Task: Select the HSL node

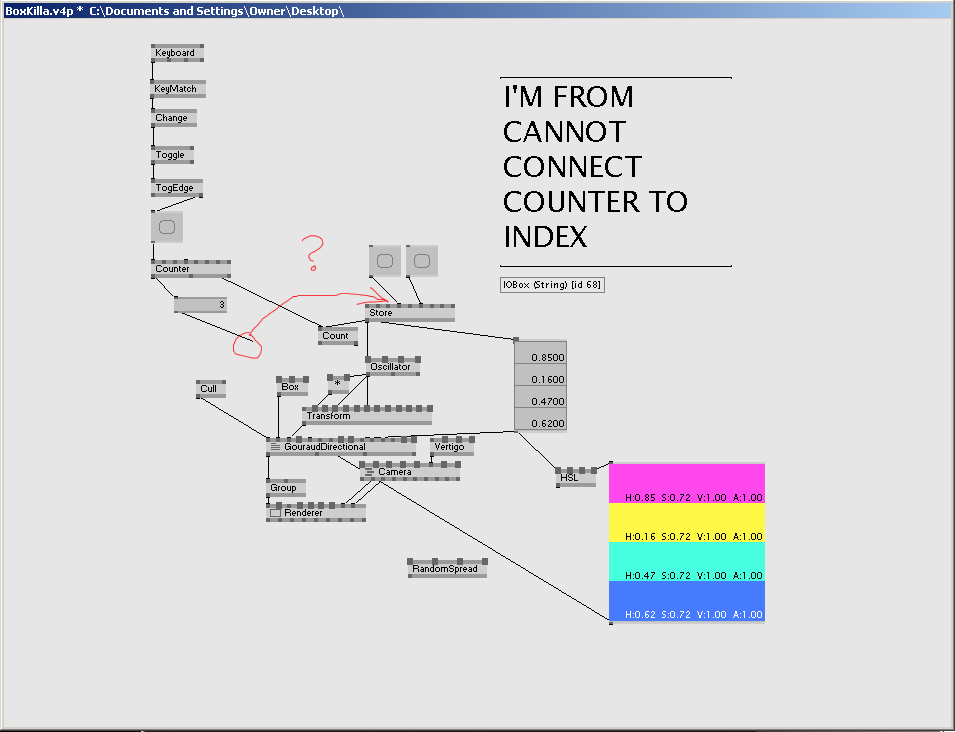Action: 576,478
